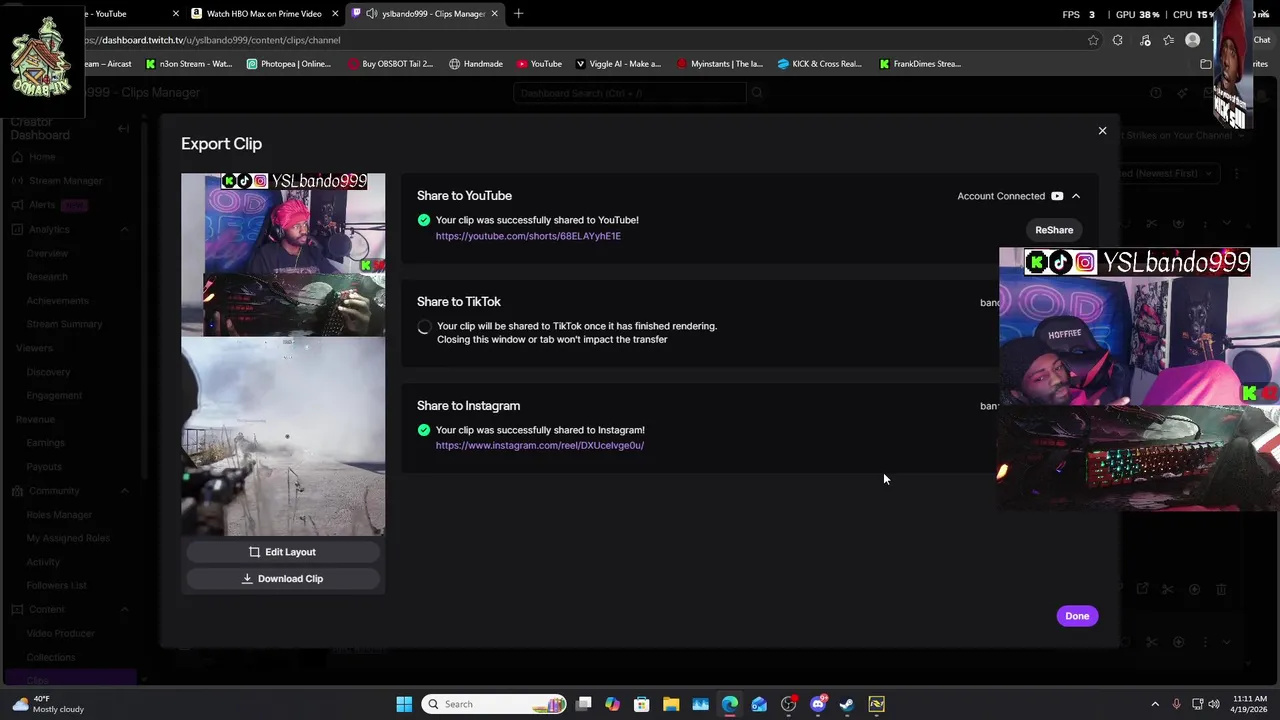
Task: Open File Explorer from the taskbar
Action: point(671,704)
